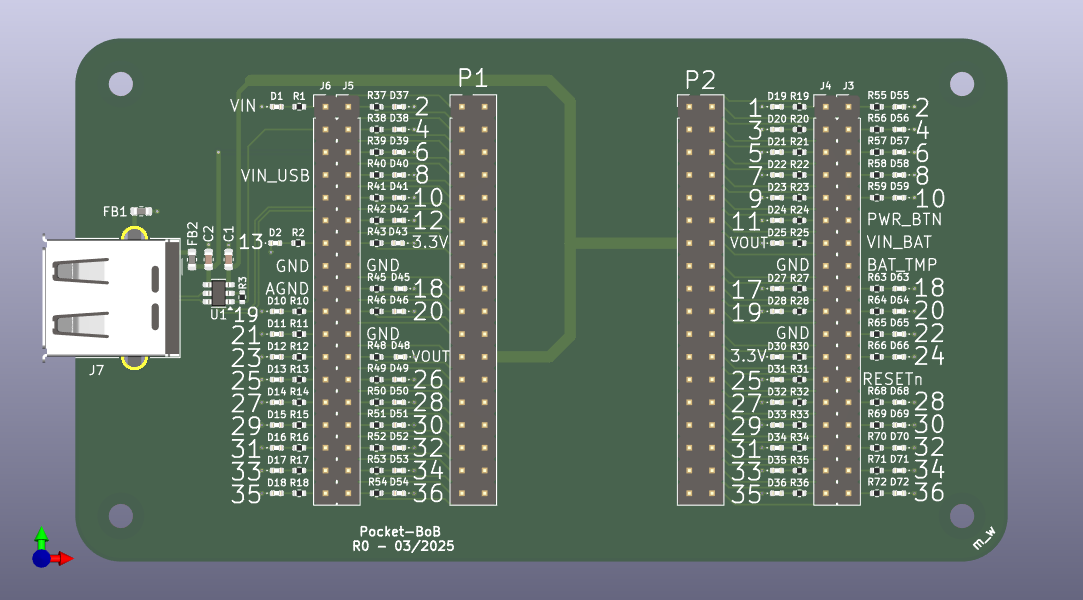Click the J4 header reference label
Screen dimensions: 1083x600
pos(825,86)
